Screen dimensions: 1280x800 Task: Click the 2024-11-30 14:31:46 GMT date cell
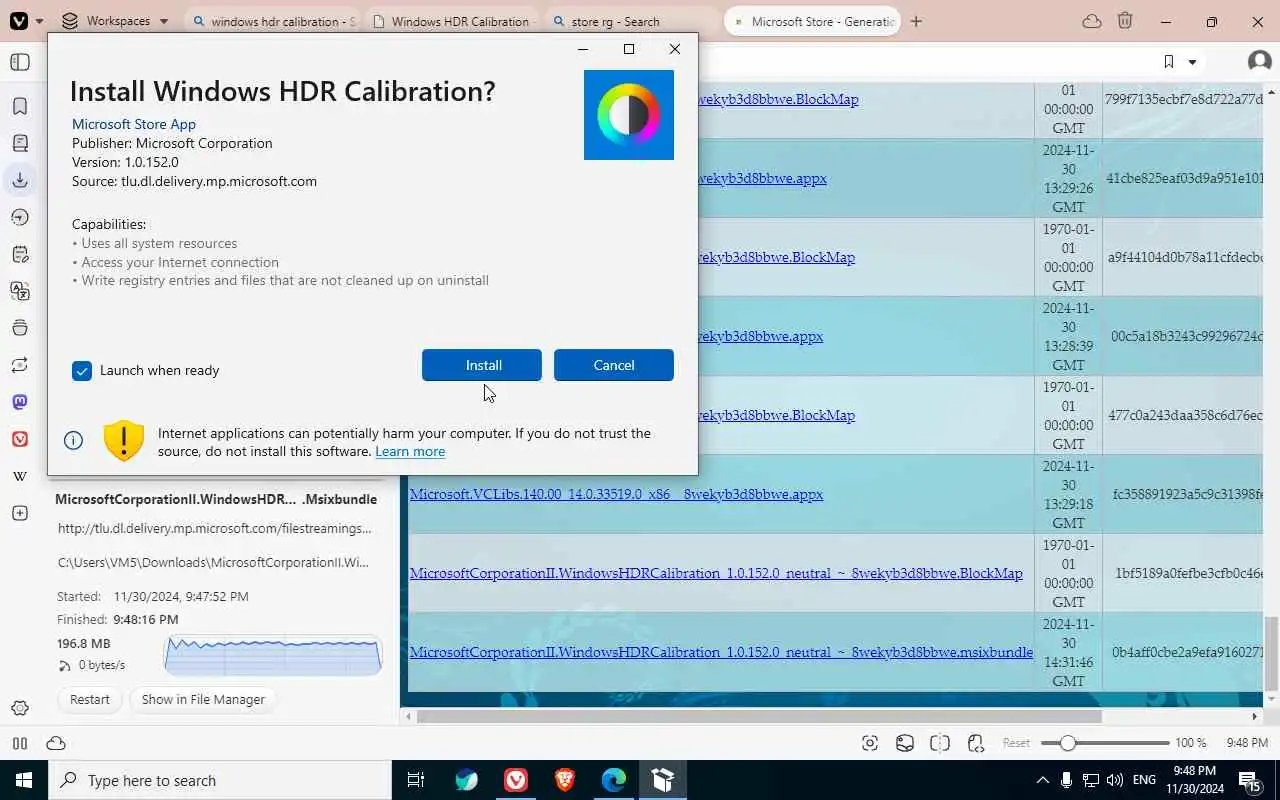coord(1068,652)
